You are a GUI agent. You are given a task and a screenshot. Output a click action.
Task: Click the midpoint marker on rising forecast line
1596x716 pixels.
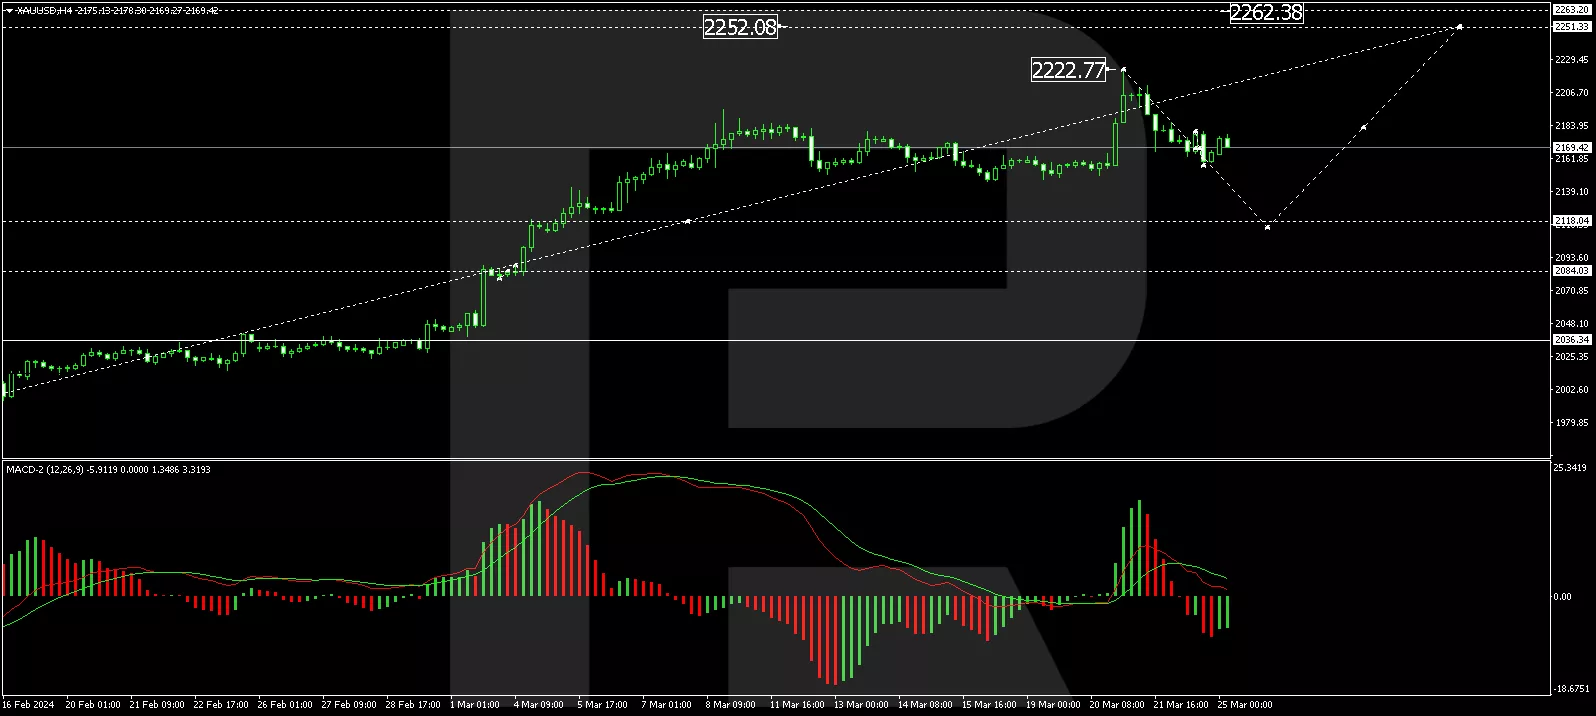1363,127
